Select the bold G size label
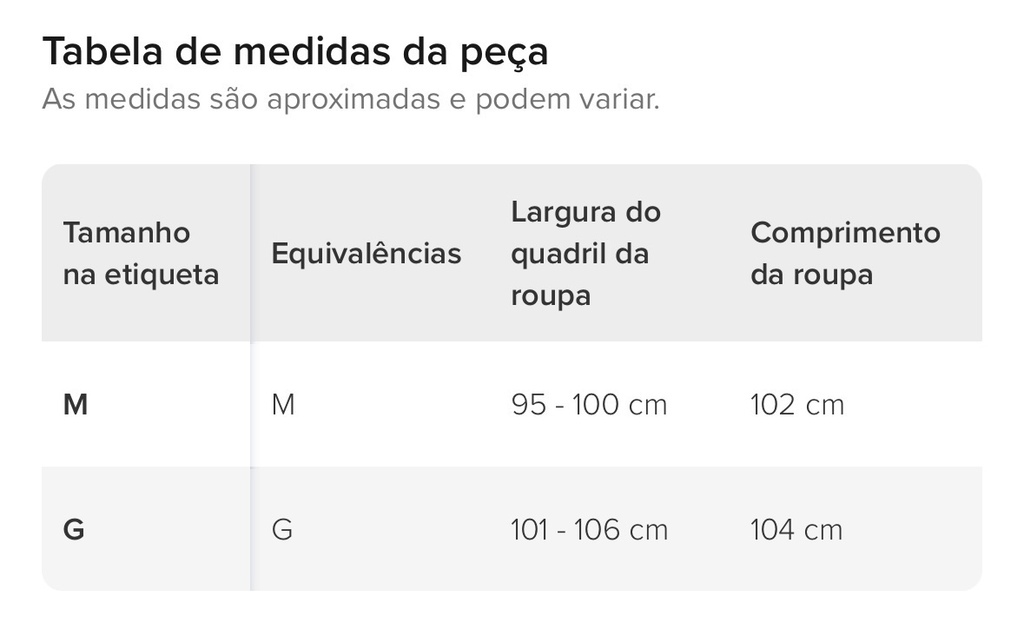 [x=74, y=530]
